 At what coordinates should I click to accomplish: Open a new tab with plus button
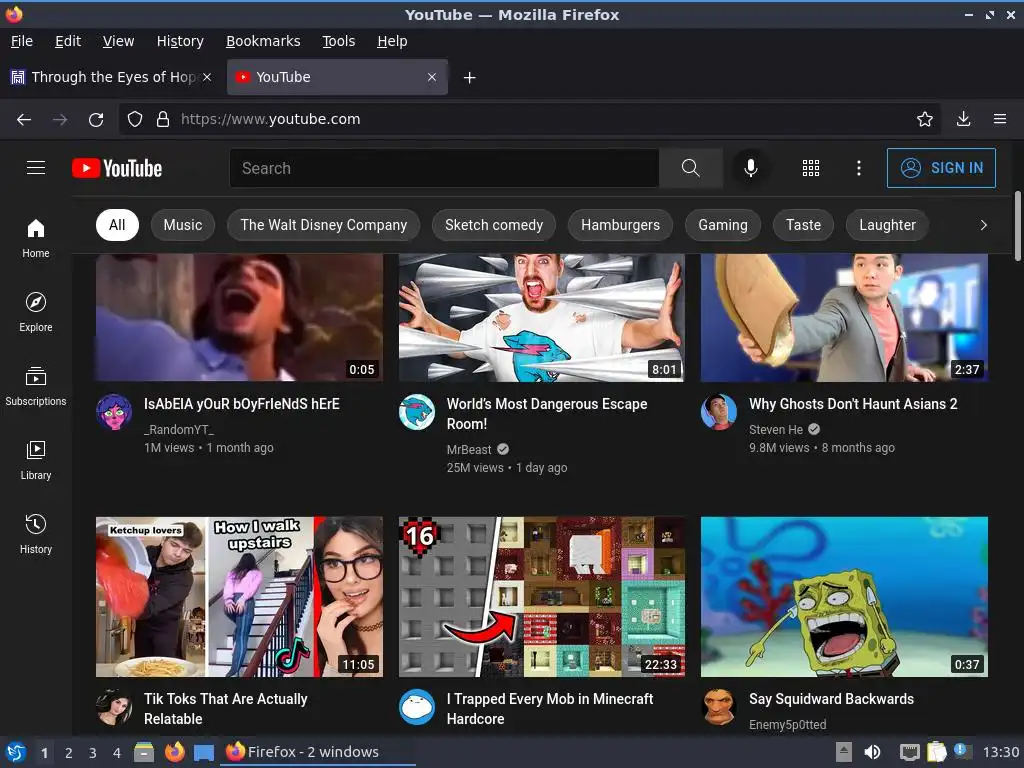tap(469, 78)
